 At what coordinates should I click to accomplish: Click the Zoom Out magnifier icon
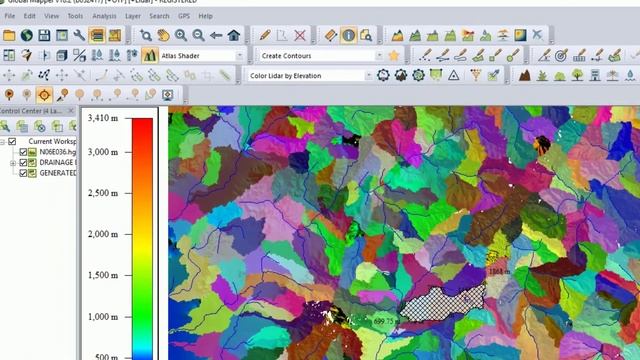(x=198, y=36)
